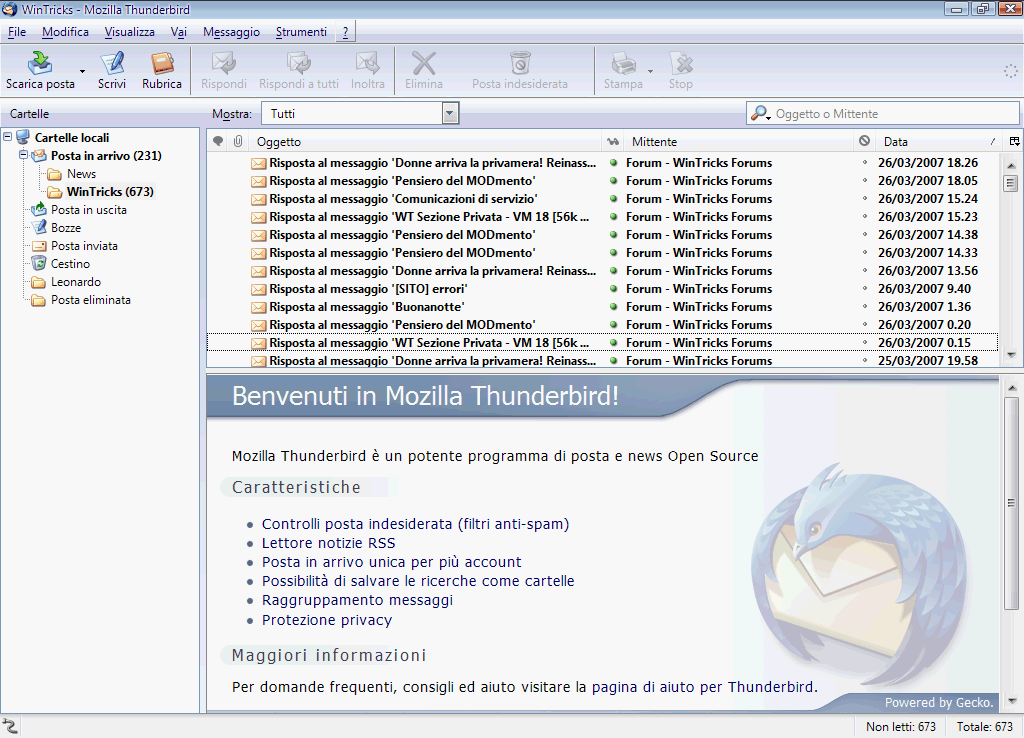
Task: Click the online status icon in status bar
Action: (10, 726)
